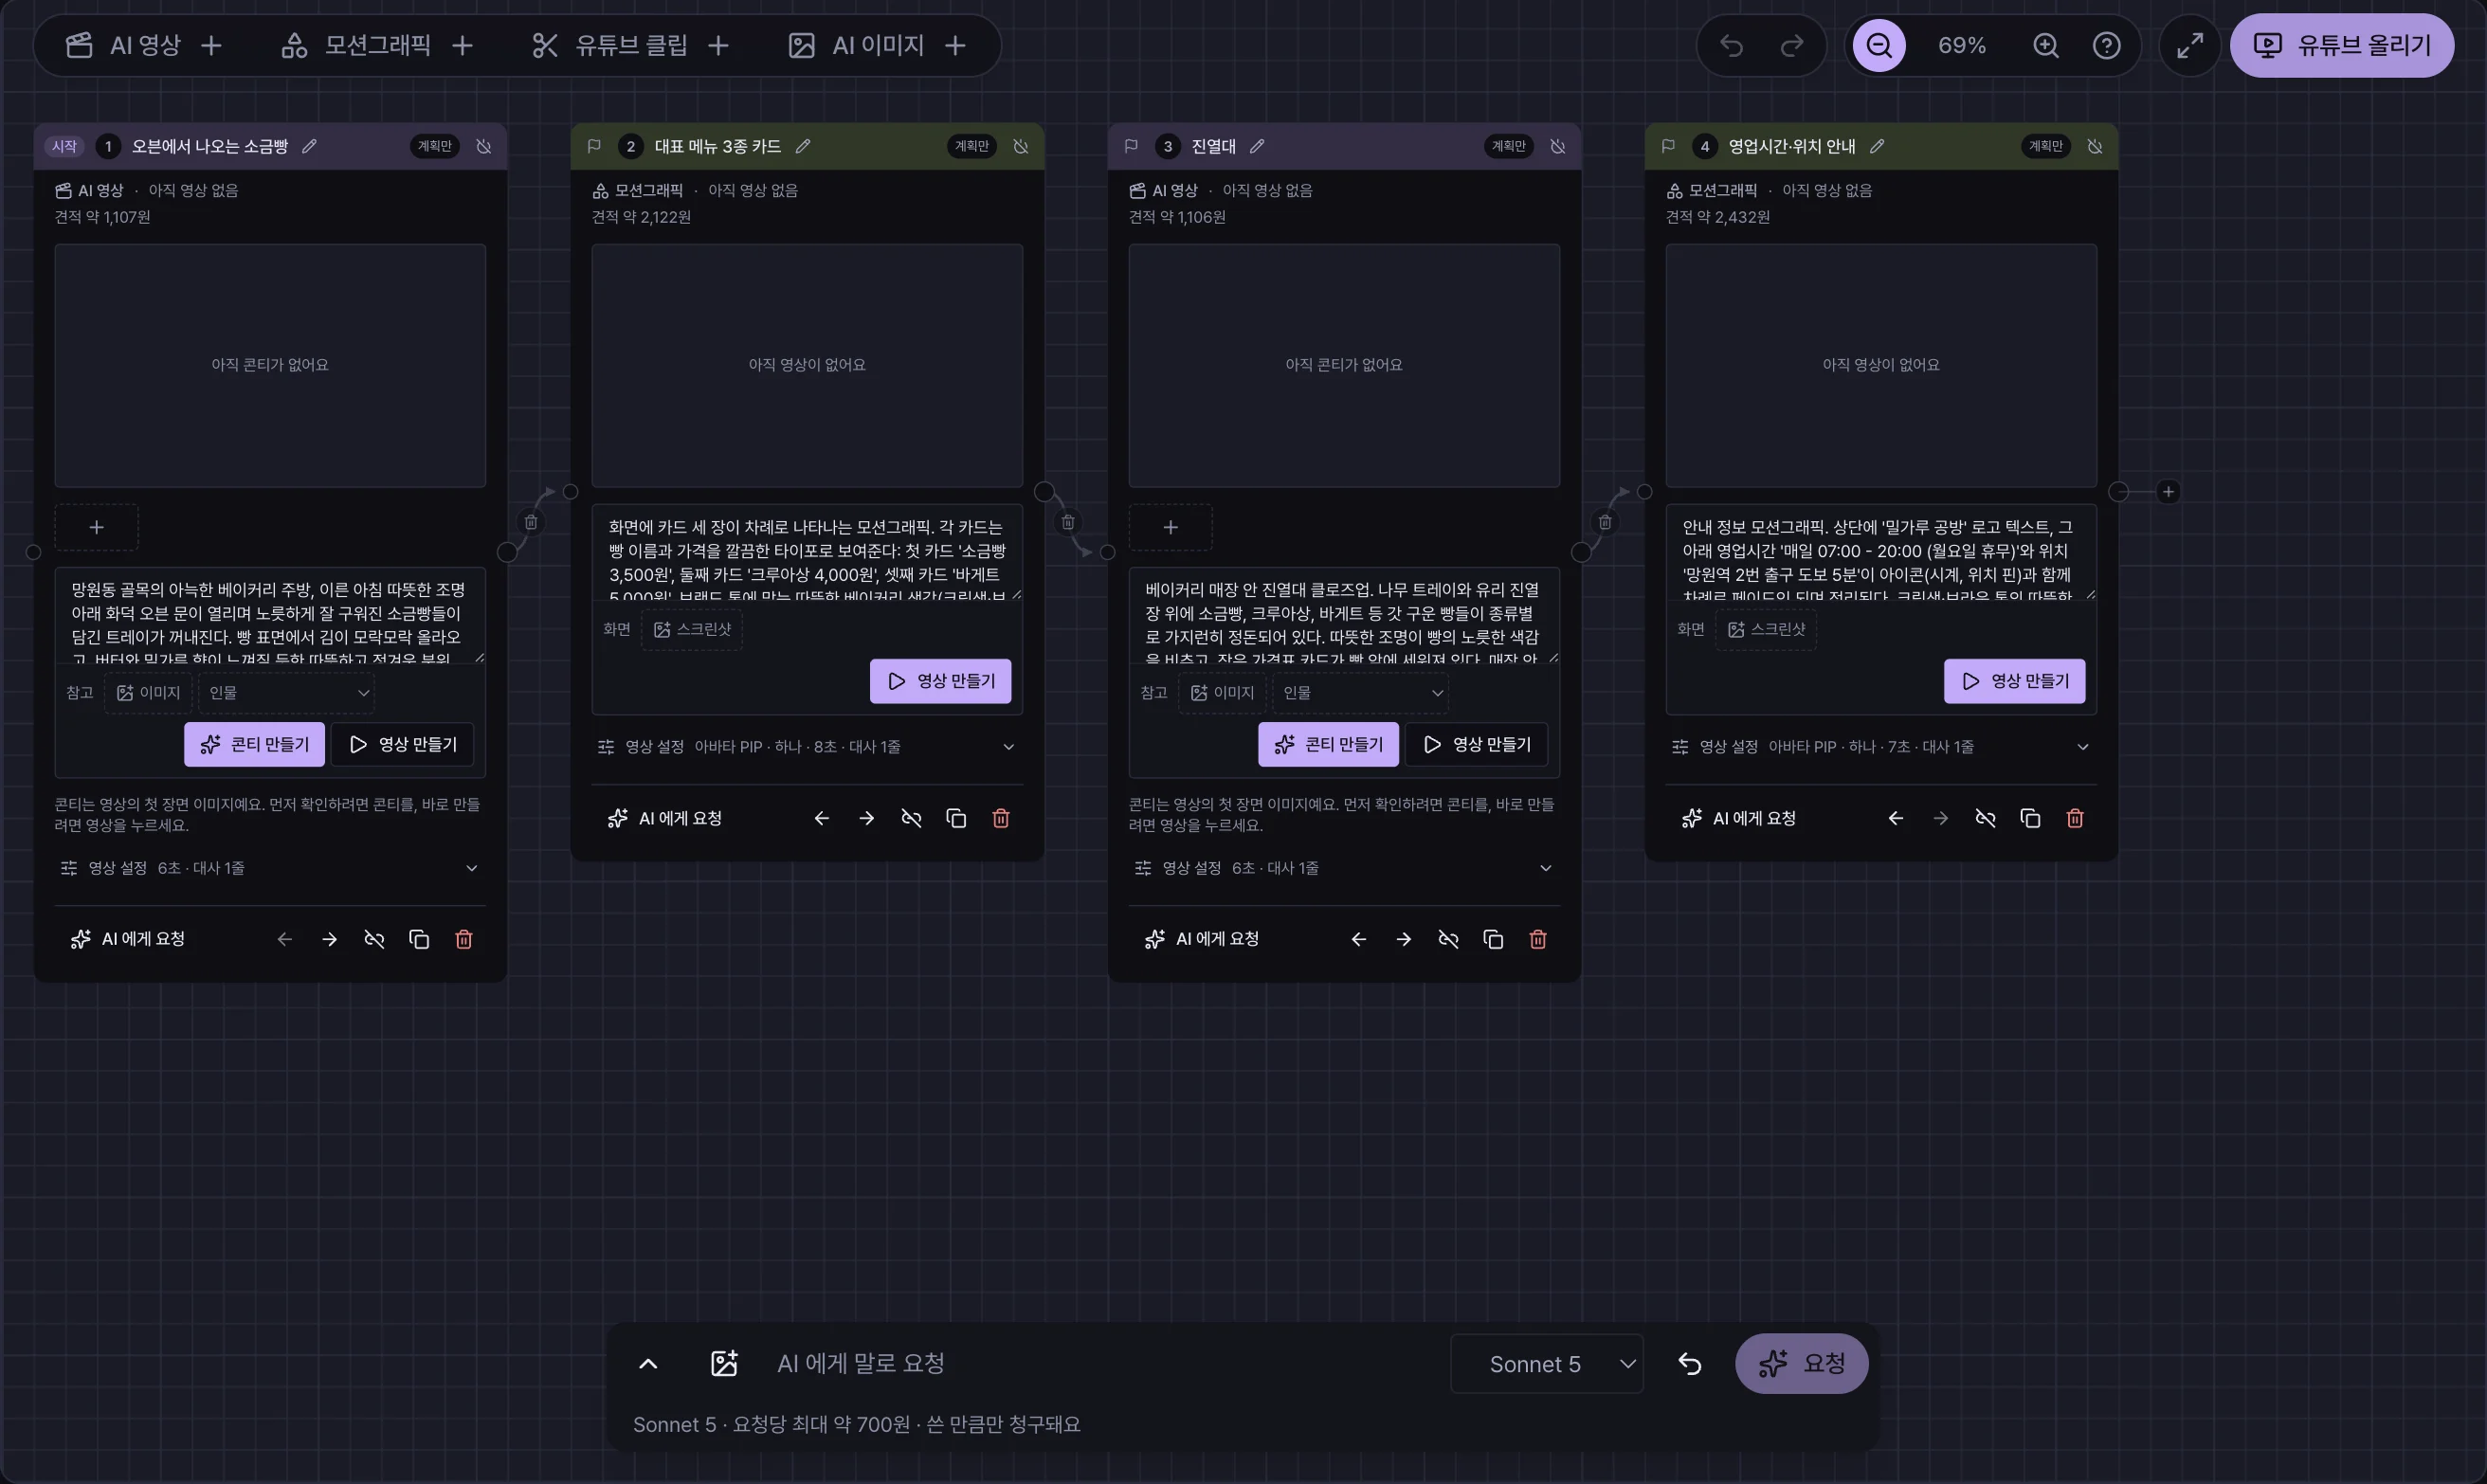Viewport: 2487px width, 1484px height.
Task: Duplicate scene 2 with the copy icon
Action: click(x=956, y=819)
